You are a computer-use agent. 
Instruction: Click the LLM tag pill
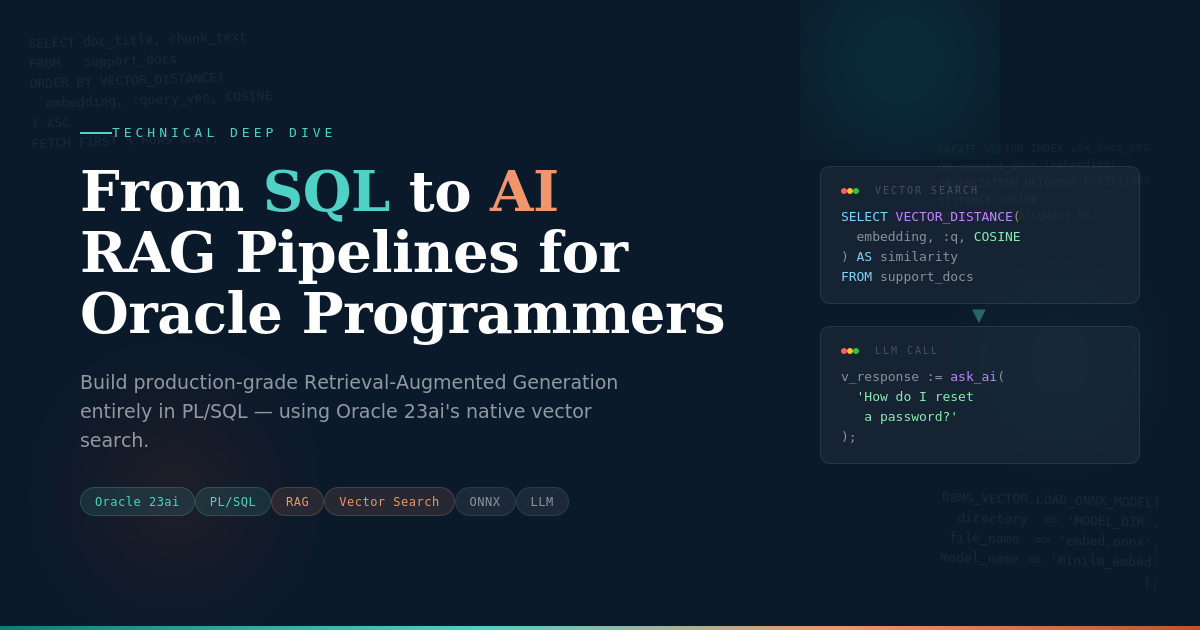(542, 502)
